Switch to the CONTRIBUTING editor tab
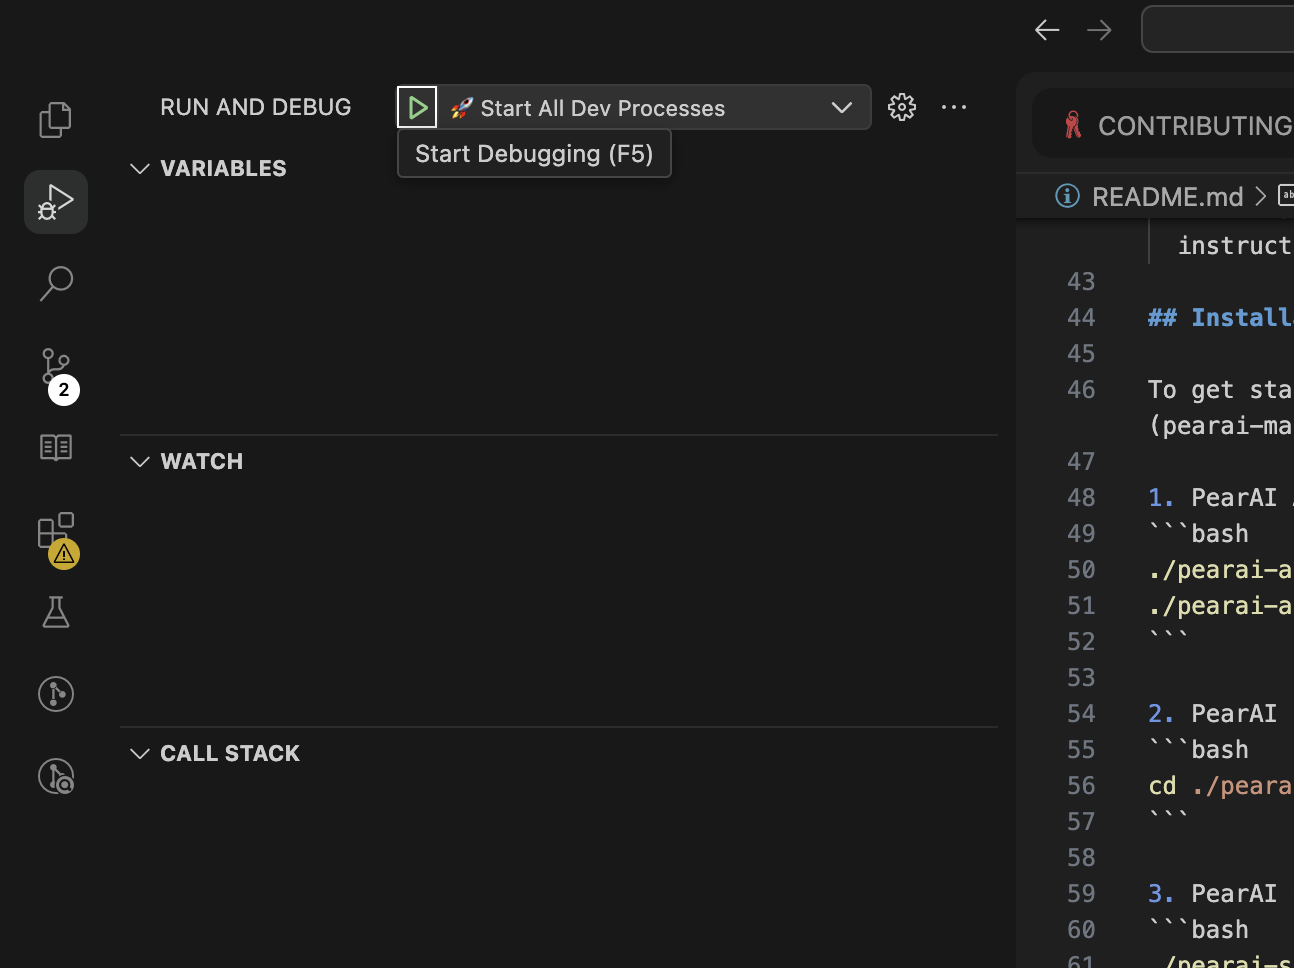Image resolution: width=1294 pixels, height=968 pixels. (x=1180, y=126)
